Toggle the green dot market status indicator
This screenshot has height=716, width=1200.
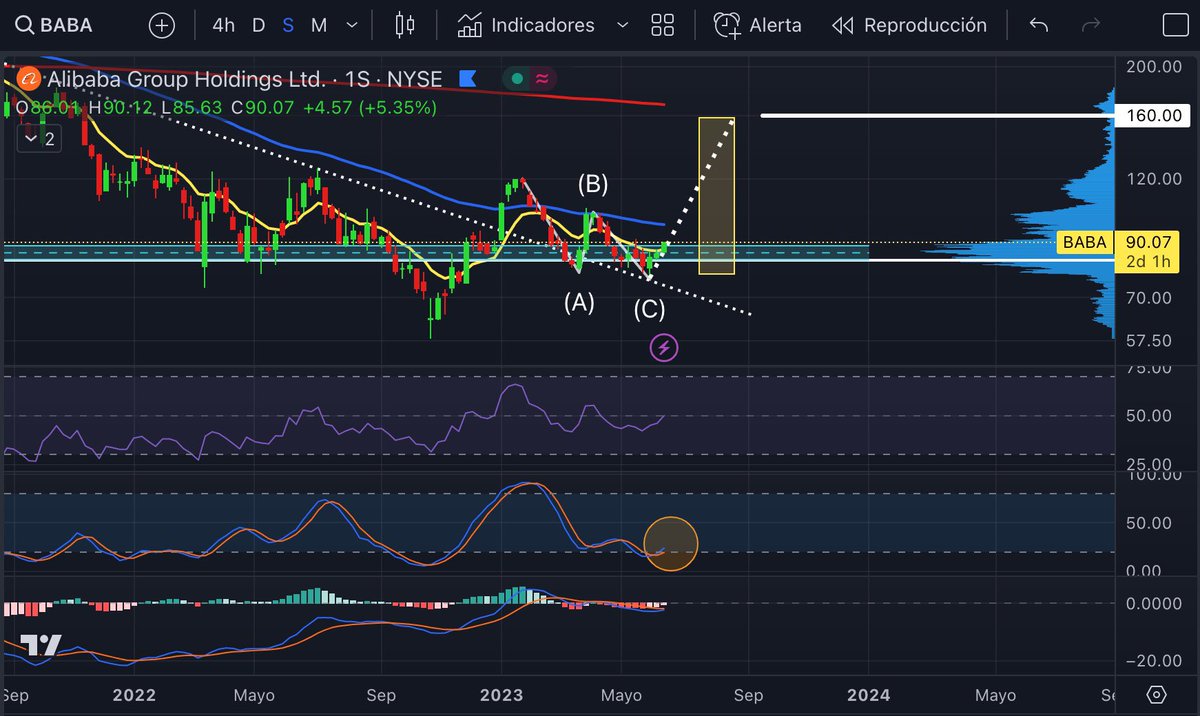pyautogui.click(x=516, y=78)
